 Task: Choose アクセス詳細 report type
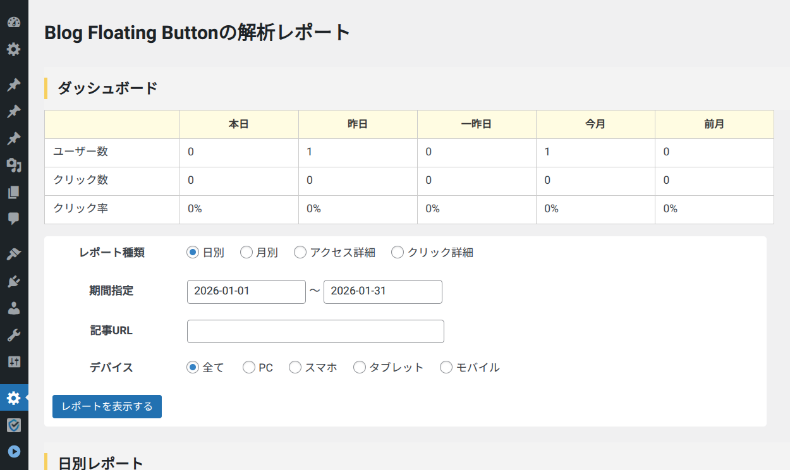[300, 252]
